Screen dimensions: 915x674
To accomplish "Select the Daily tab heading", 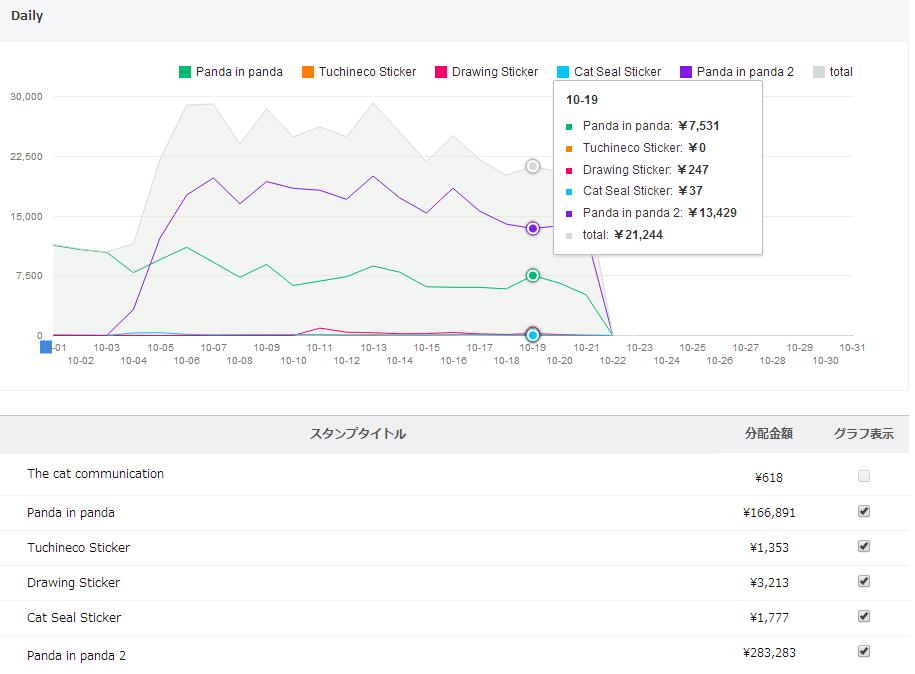I will (27, 16).
